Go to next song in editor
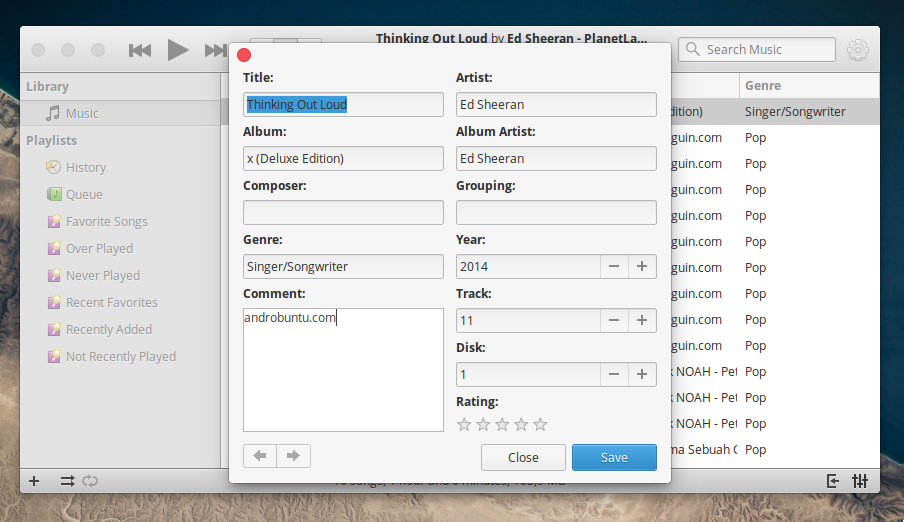The image size is (904, 522). [x=293, y=456]
